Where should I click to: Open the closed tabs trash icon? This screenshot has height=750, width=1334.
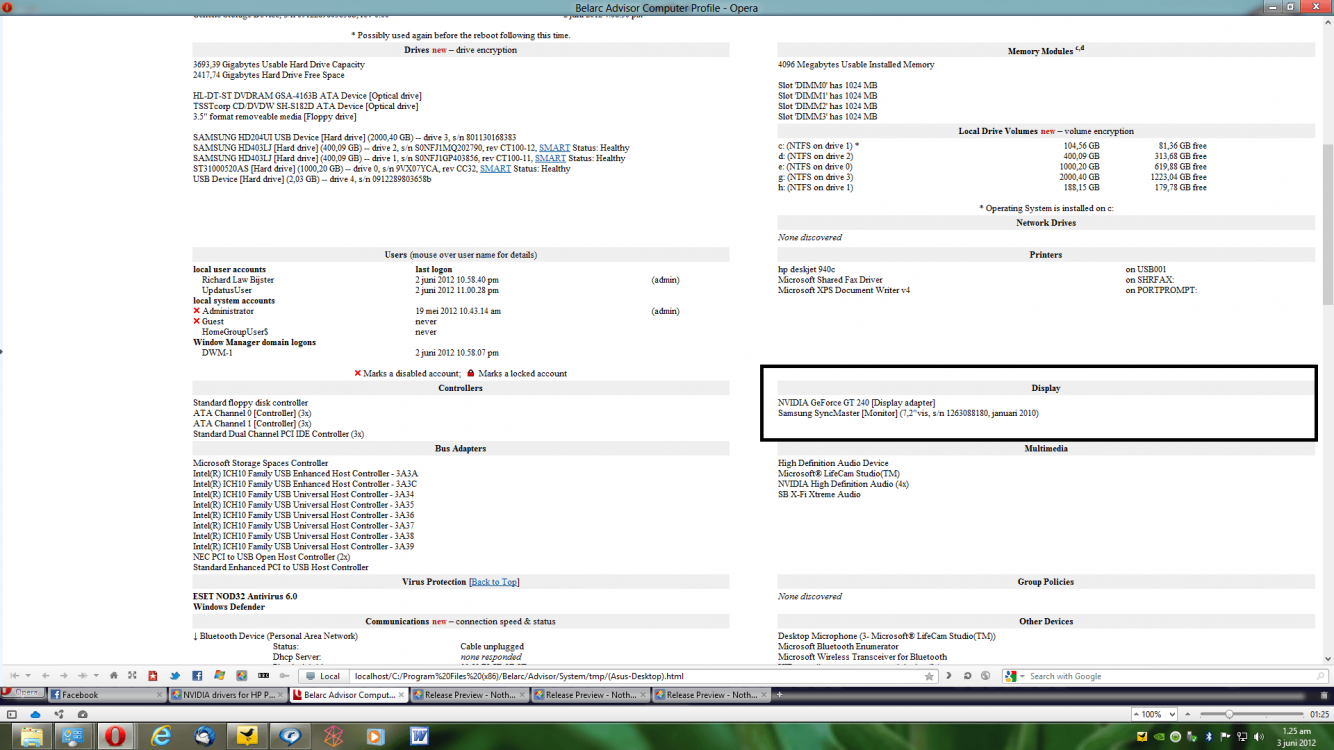click(1324, 695)
